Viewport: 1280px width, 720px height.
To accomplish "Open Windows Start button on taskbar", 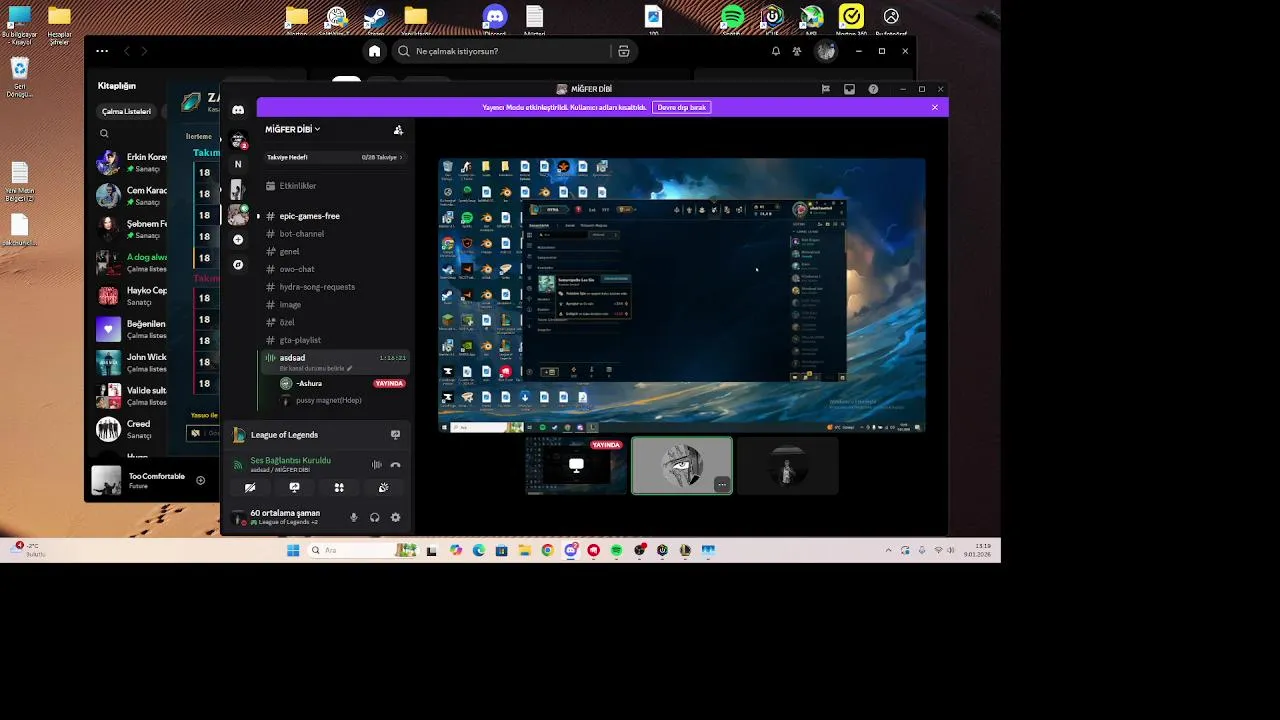I will pos(293,550).
